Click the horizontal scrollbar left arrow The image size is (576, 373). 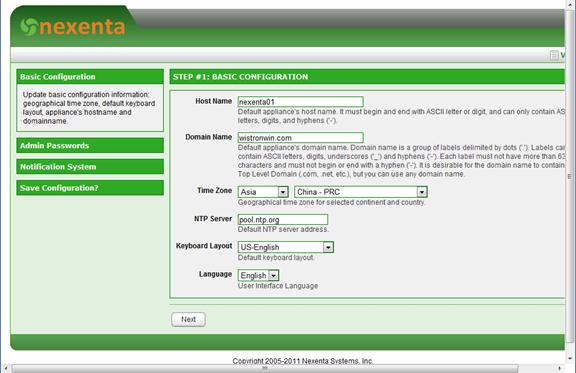click(x=6, y=368)
